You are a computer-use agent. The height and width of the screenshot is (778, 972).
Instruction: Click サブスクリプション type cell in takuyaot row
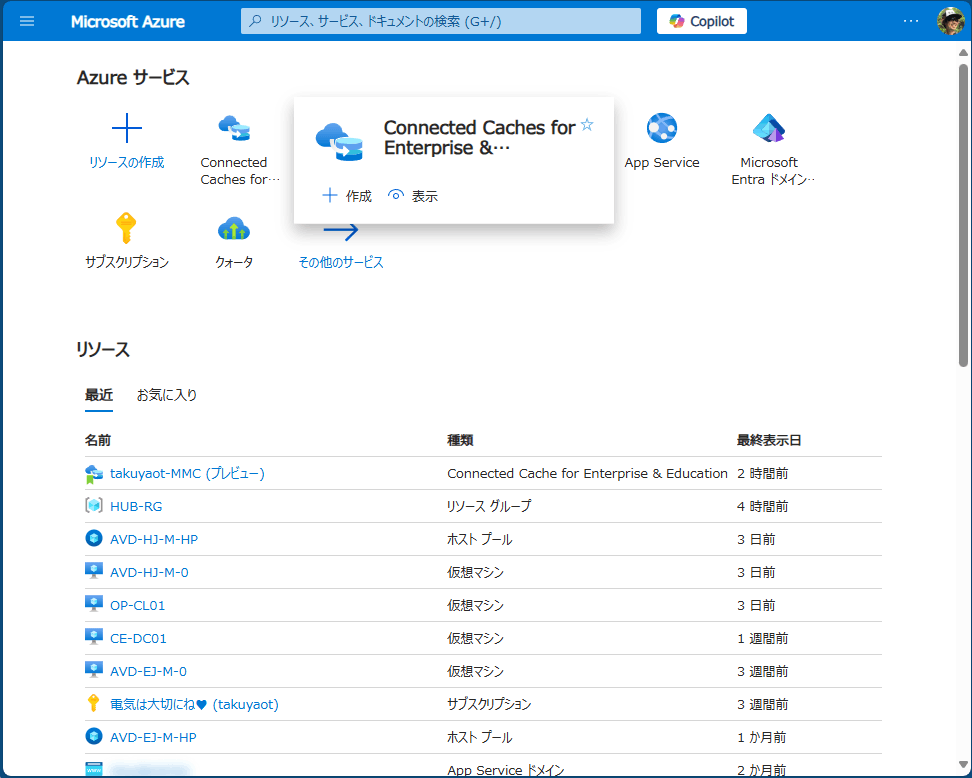[x=489, y=704]
